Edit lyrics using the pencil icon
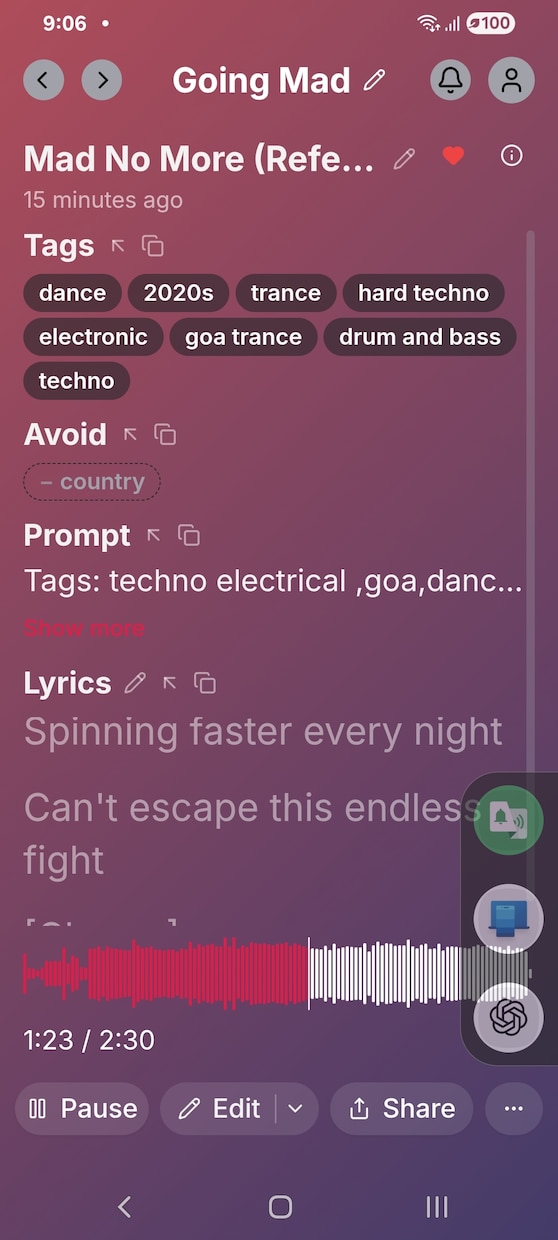Screen dimensions: 558x1240 (135, 683)
